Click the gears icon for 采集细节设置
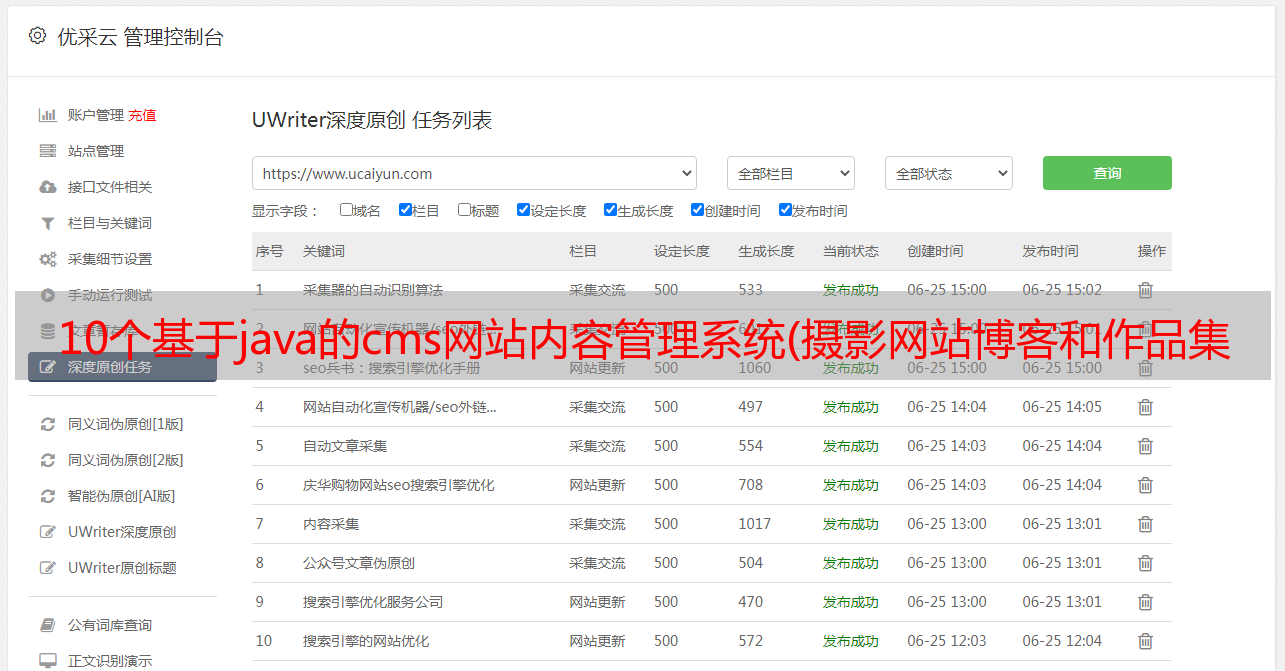1285x671 pixels. point(47,259)
